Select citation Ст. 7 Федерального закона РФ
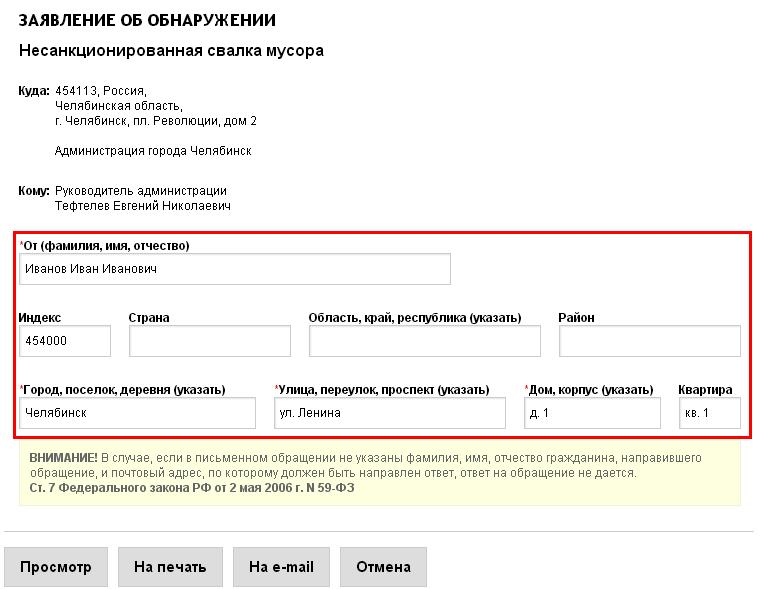764x589 pixels. pos(120,488)
